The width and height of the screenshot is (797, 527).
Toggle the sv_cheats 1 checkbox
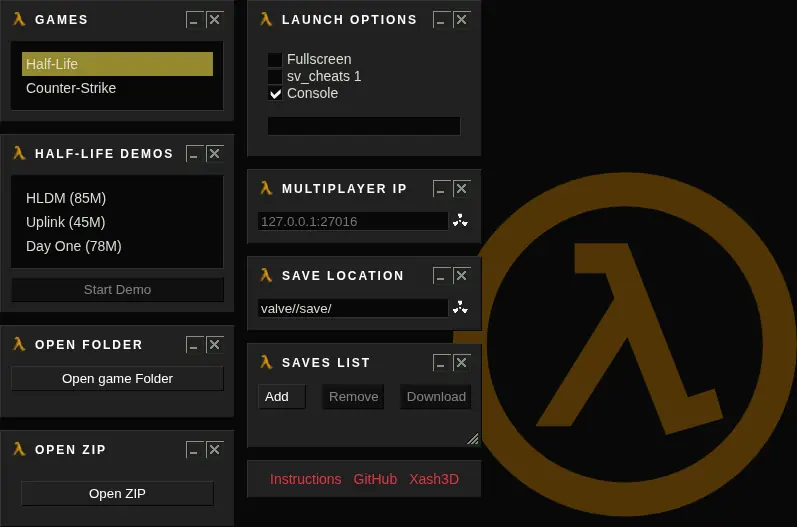(275, 77)
